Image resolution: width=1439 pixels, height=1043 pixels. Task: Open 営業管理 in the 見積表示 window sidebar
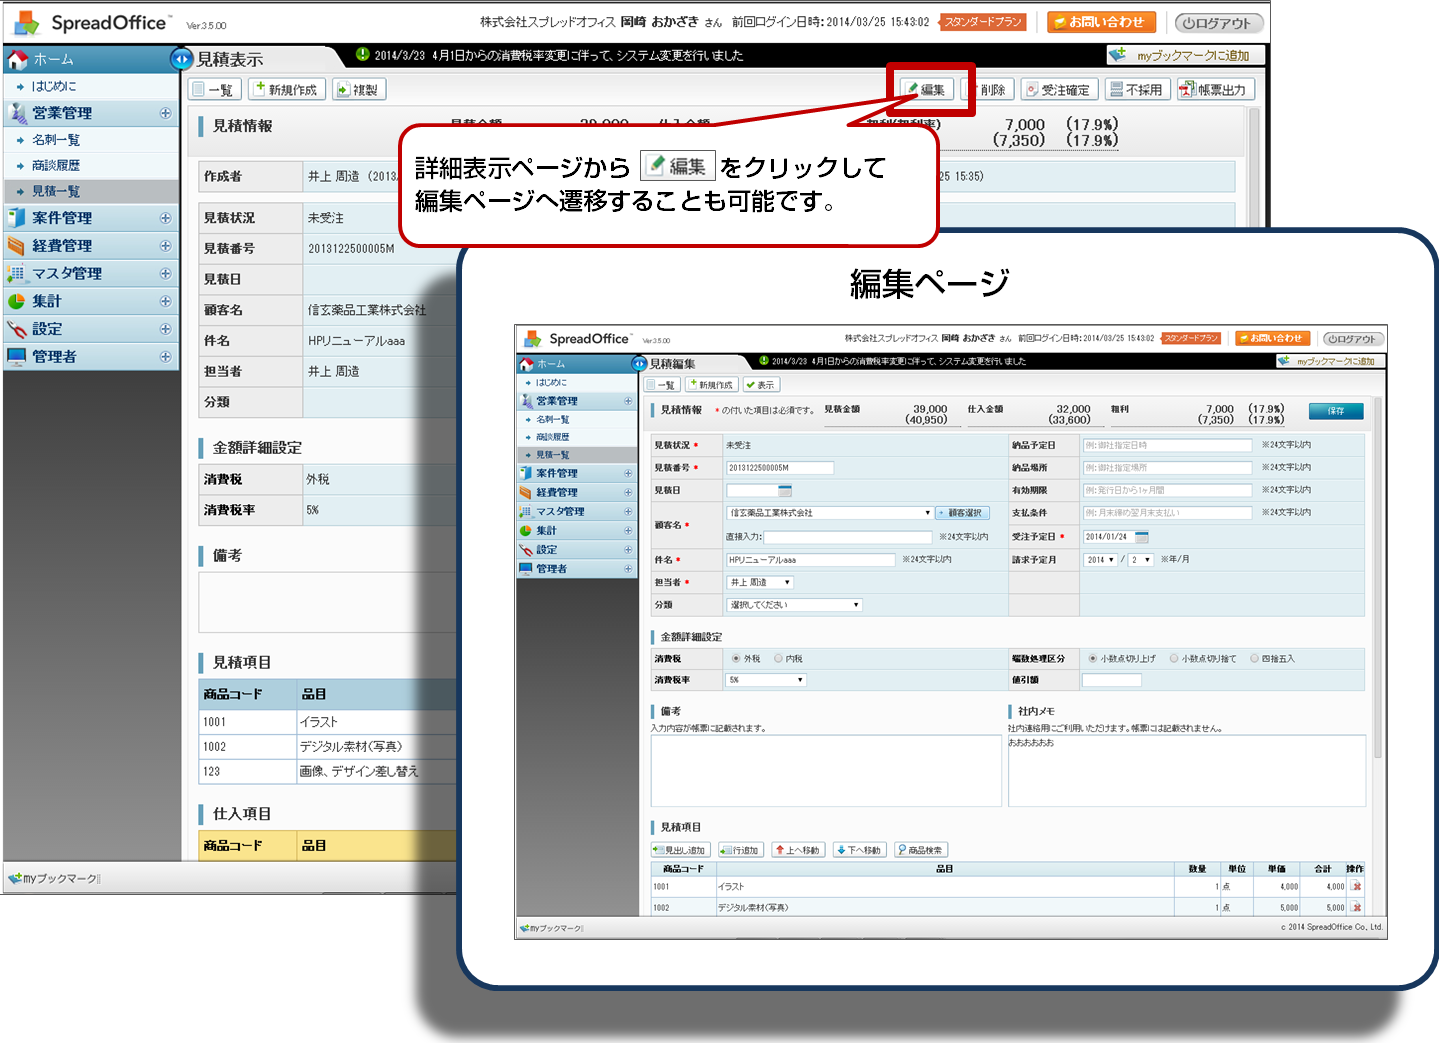pyautogui.click(x=90, y=114)
